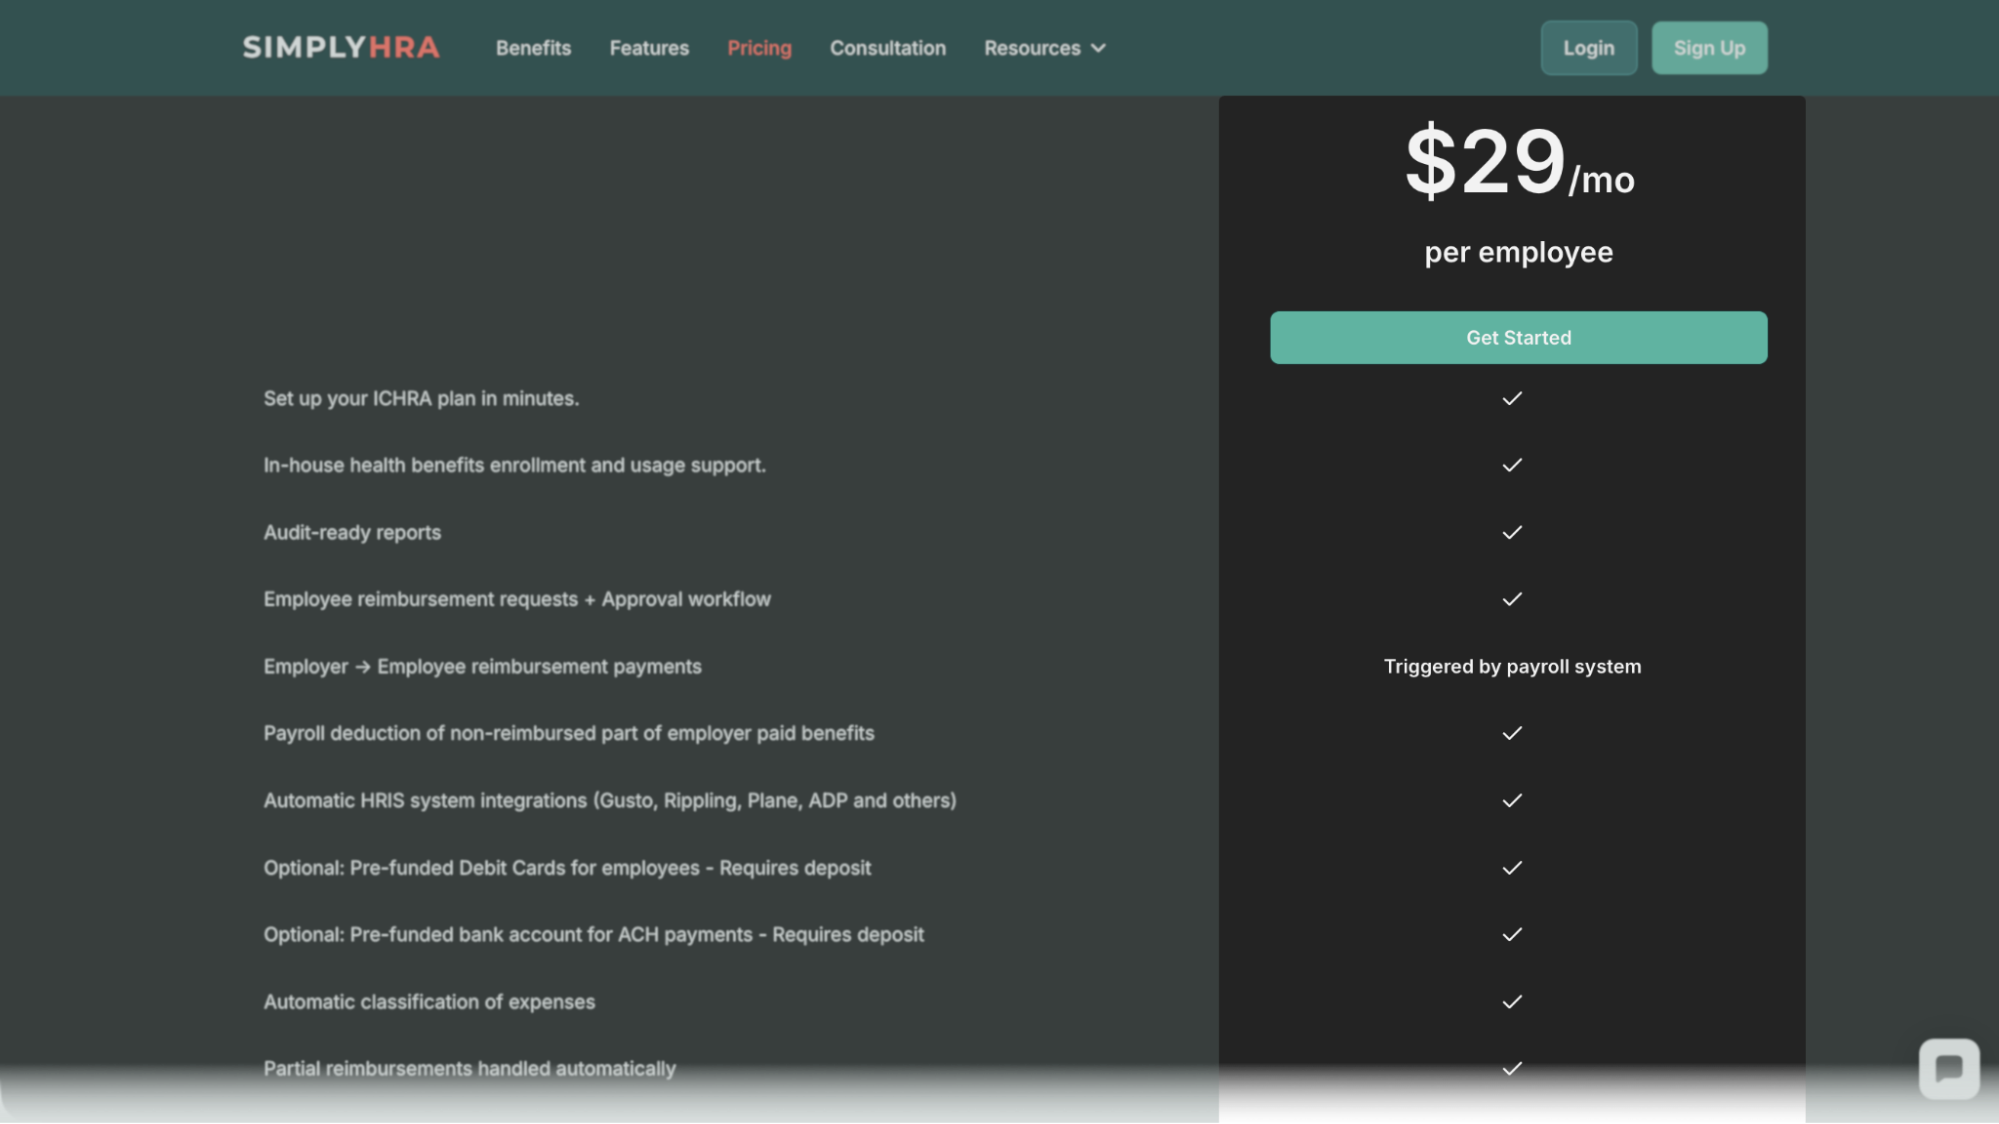Click checkmark for ICHRA plan setup row

1512,398
